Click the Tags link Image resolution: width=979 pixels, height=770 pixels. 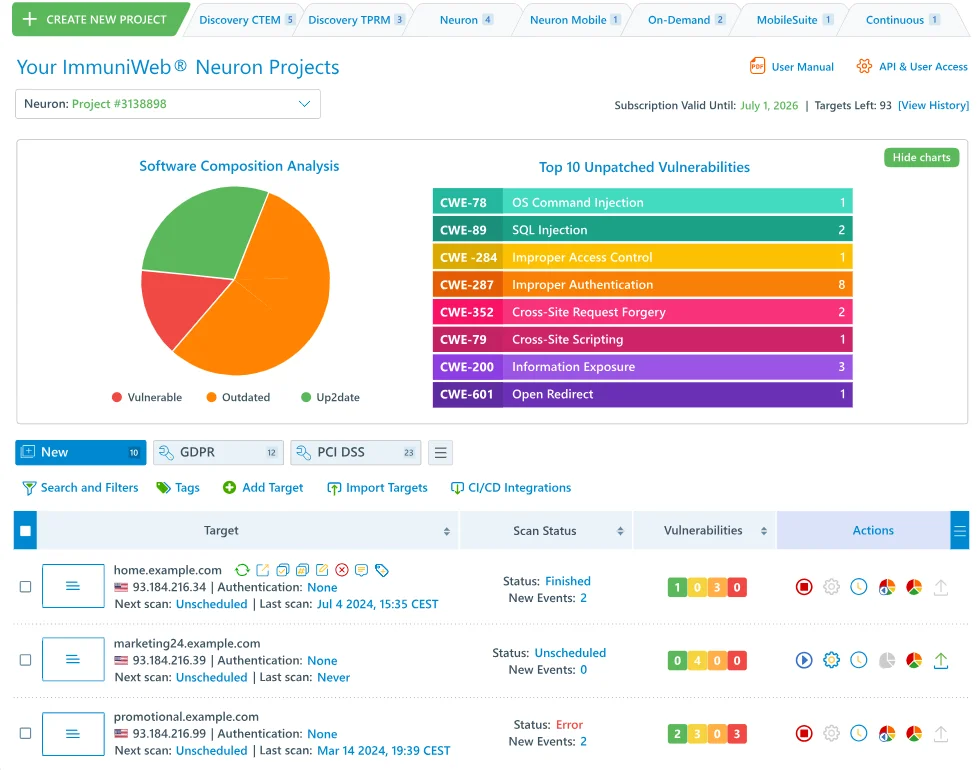click(x=178, y=488)
